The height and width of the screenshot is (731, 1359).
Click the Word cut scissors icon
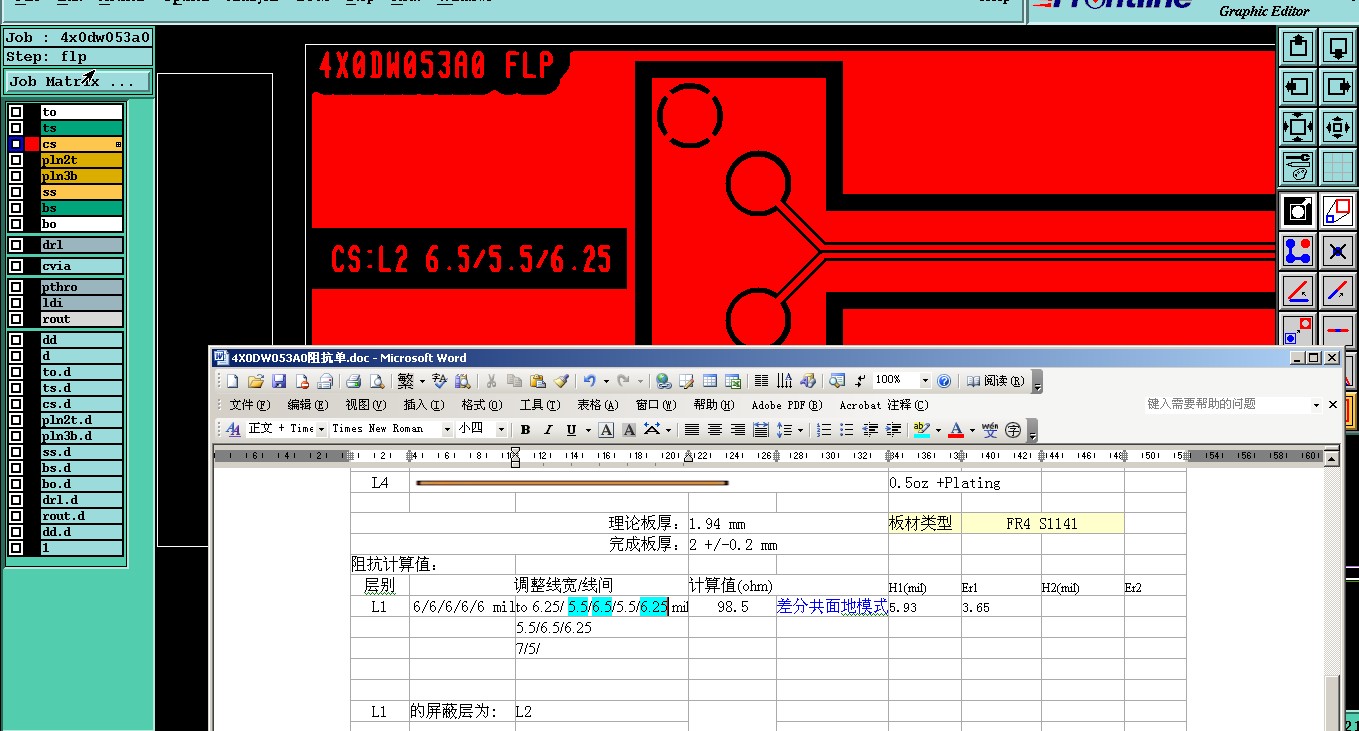(x=491, y=381)
